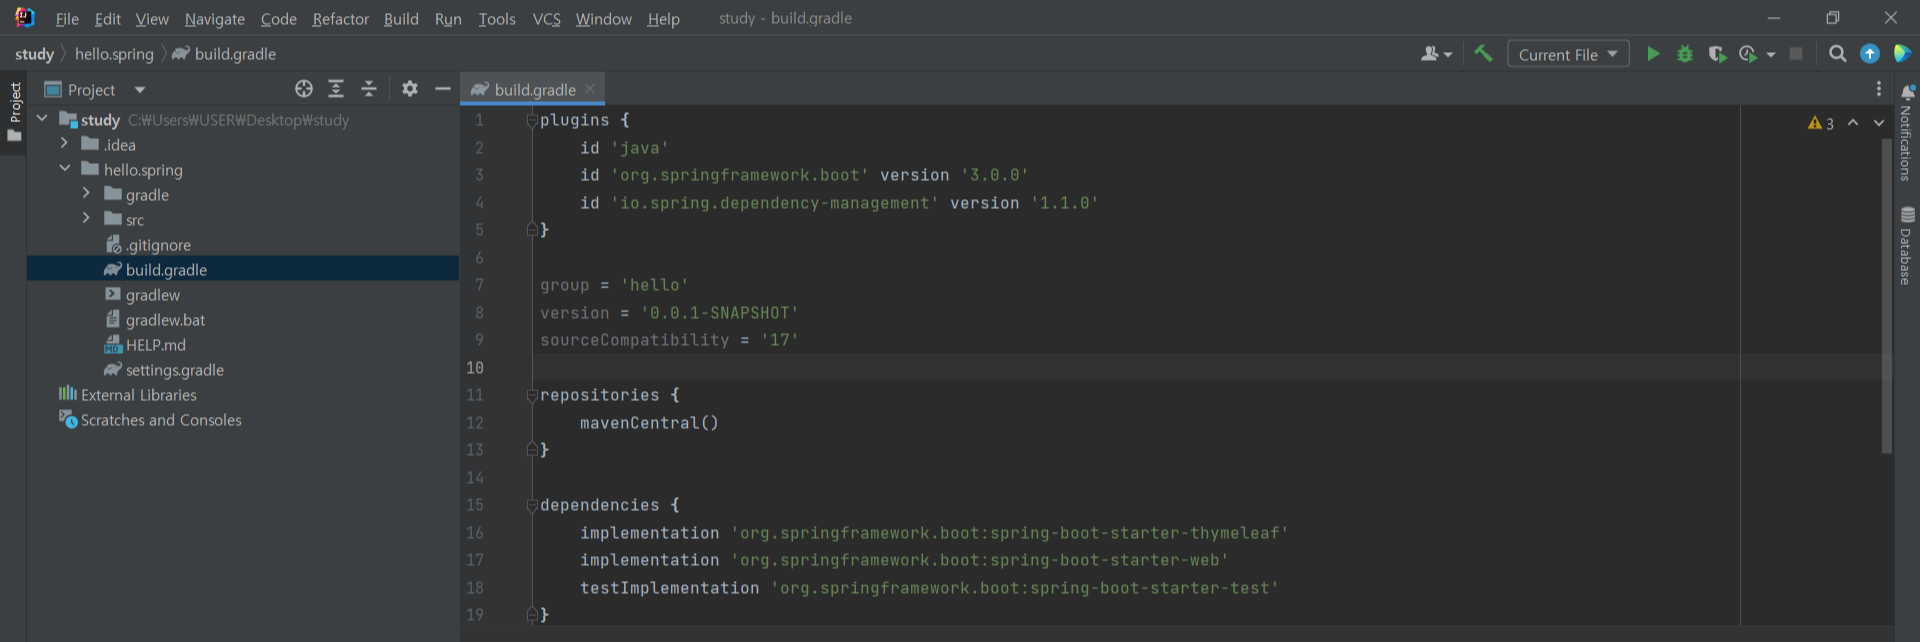Open the Refactor menu
This screenshot has width=1920, height=642.
pos(340,19)
